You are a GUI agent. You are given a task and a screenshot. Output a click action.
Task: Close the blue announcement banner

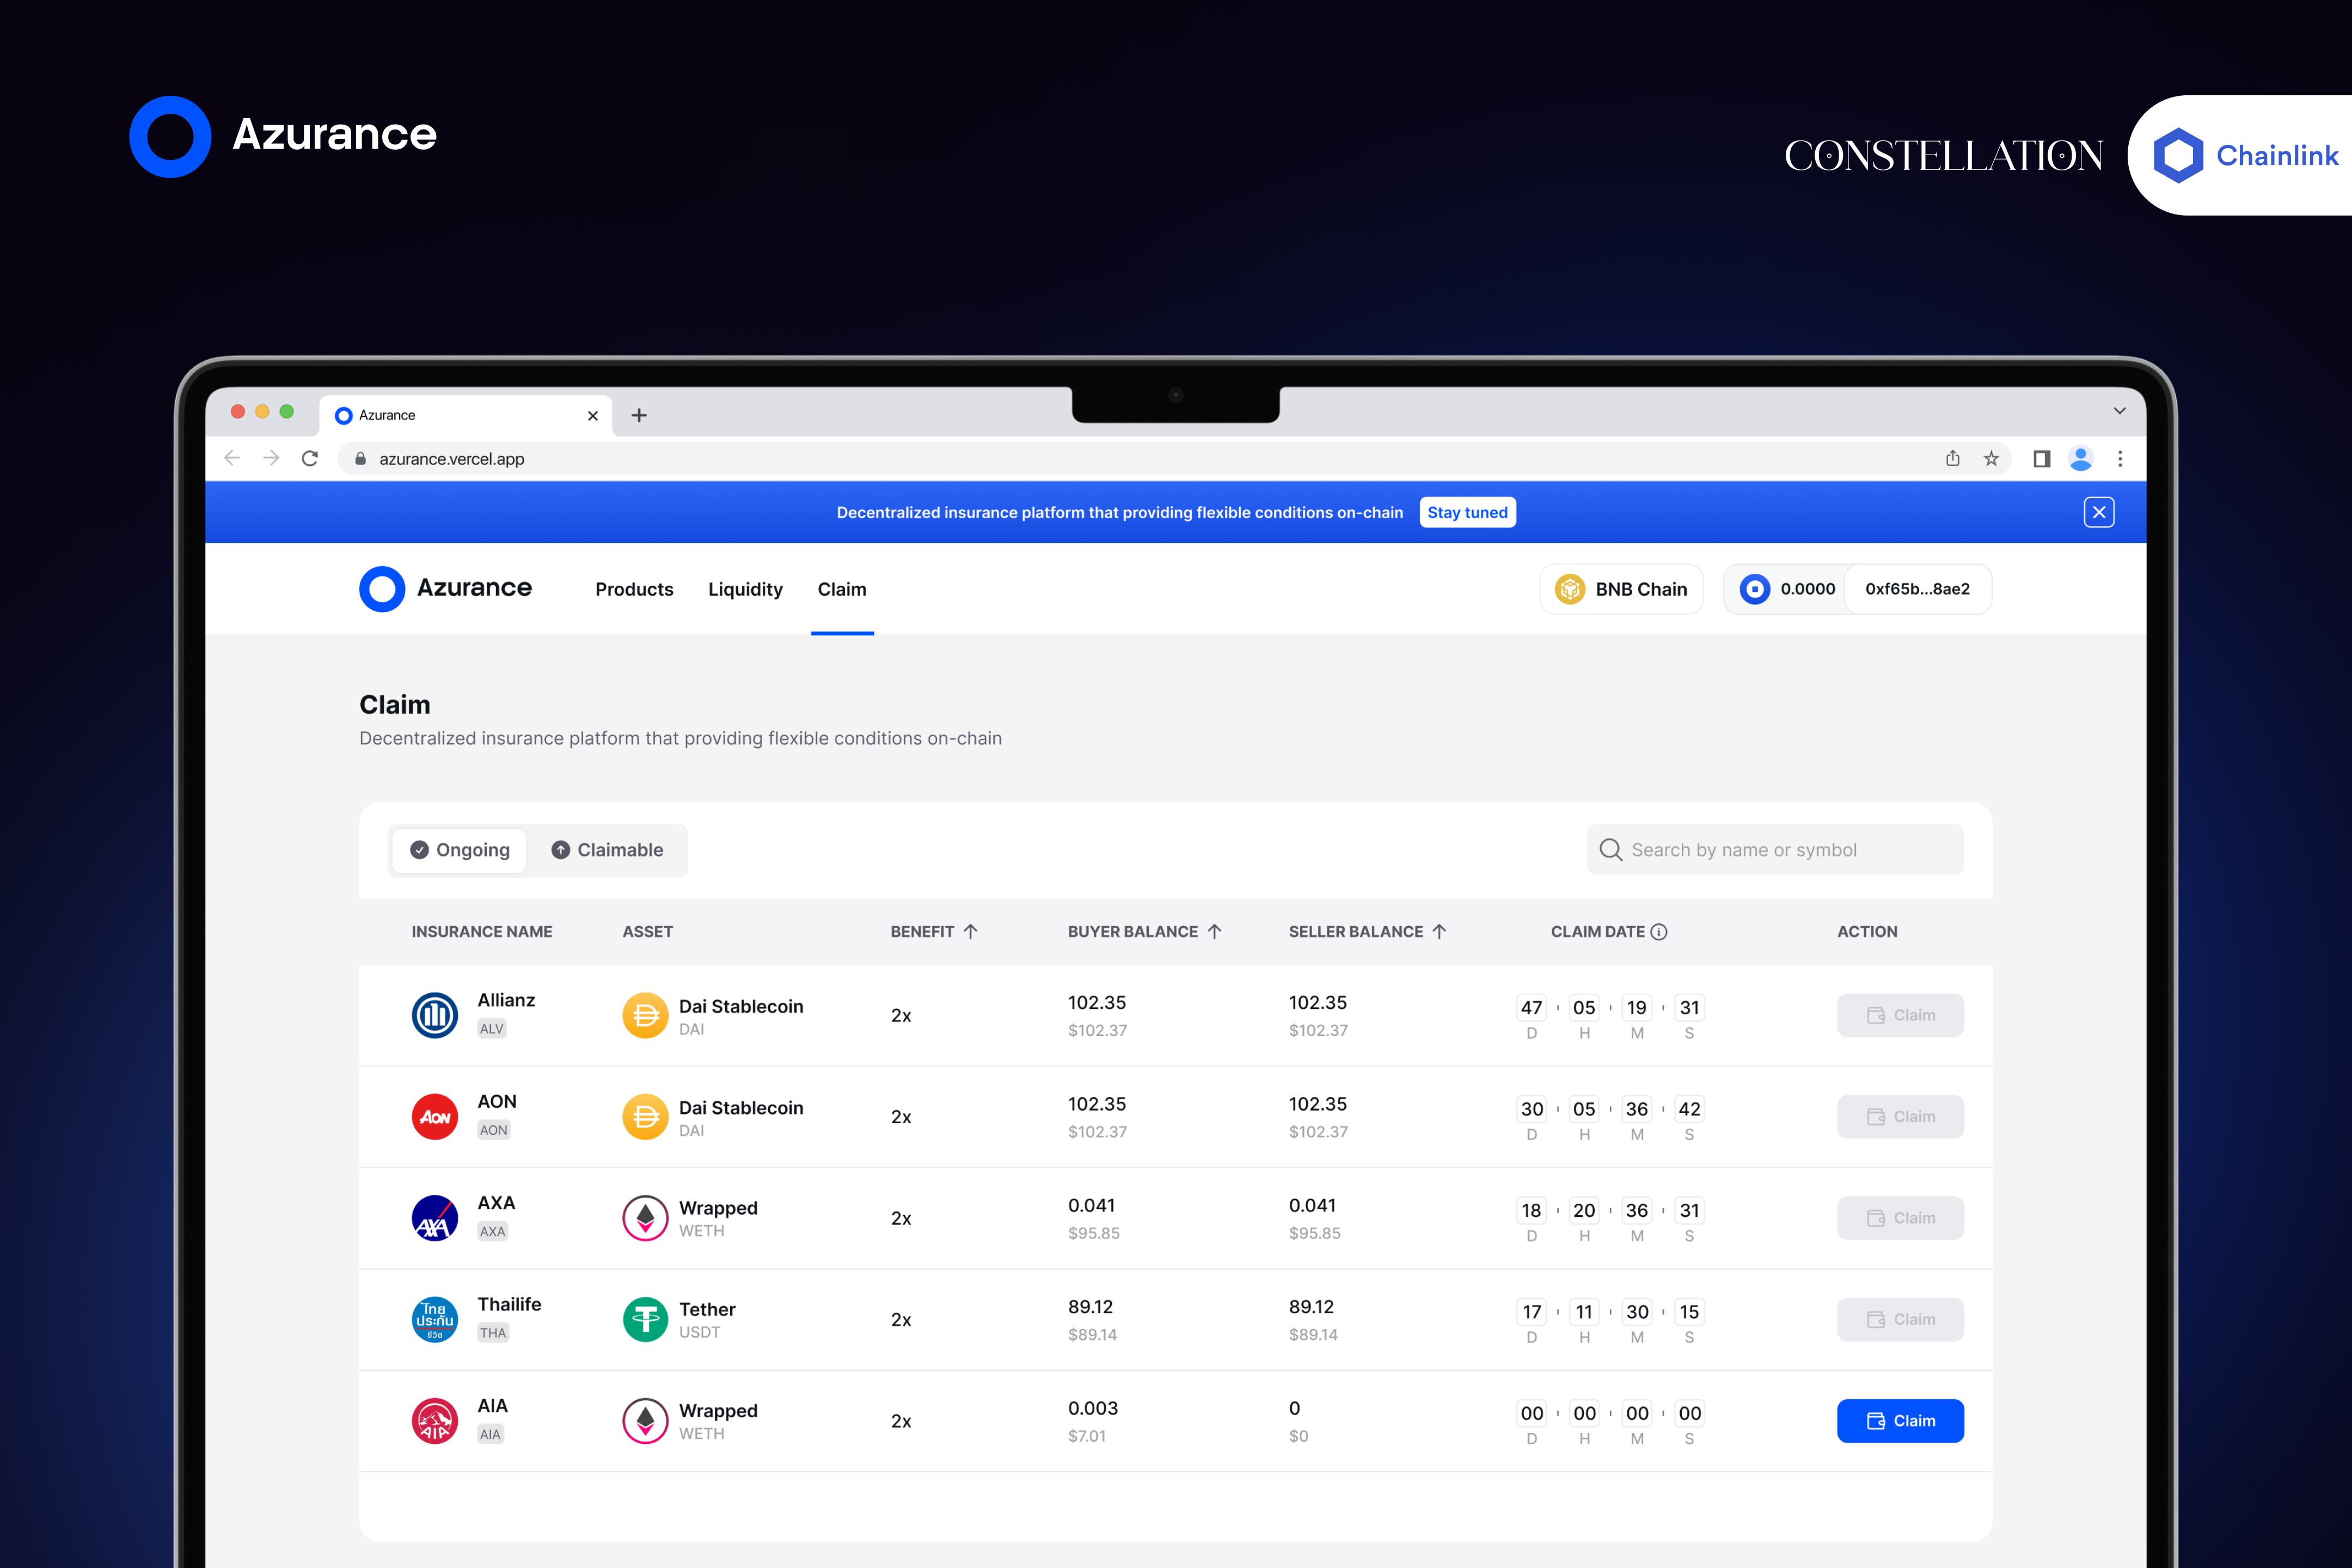coord(2098,512)
